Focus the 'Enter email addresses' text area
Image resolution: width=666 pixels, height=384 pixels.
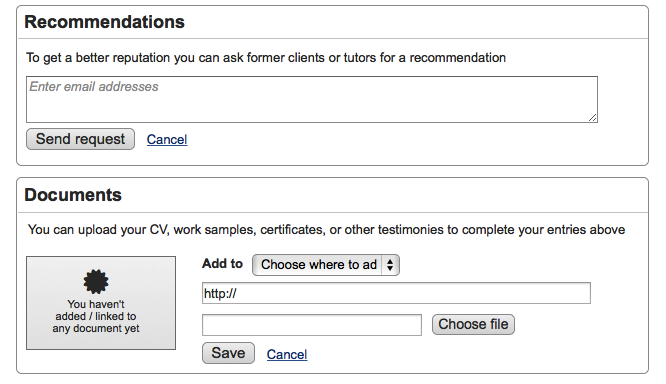(x=312, y=99)
